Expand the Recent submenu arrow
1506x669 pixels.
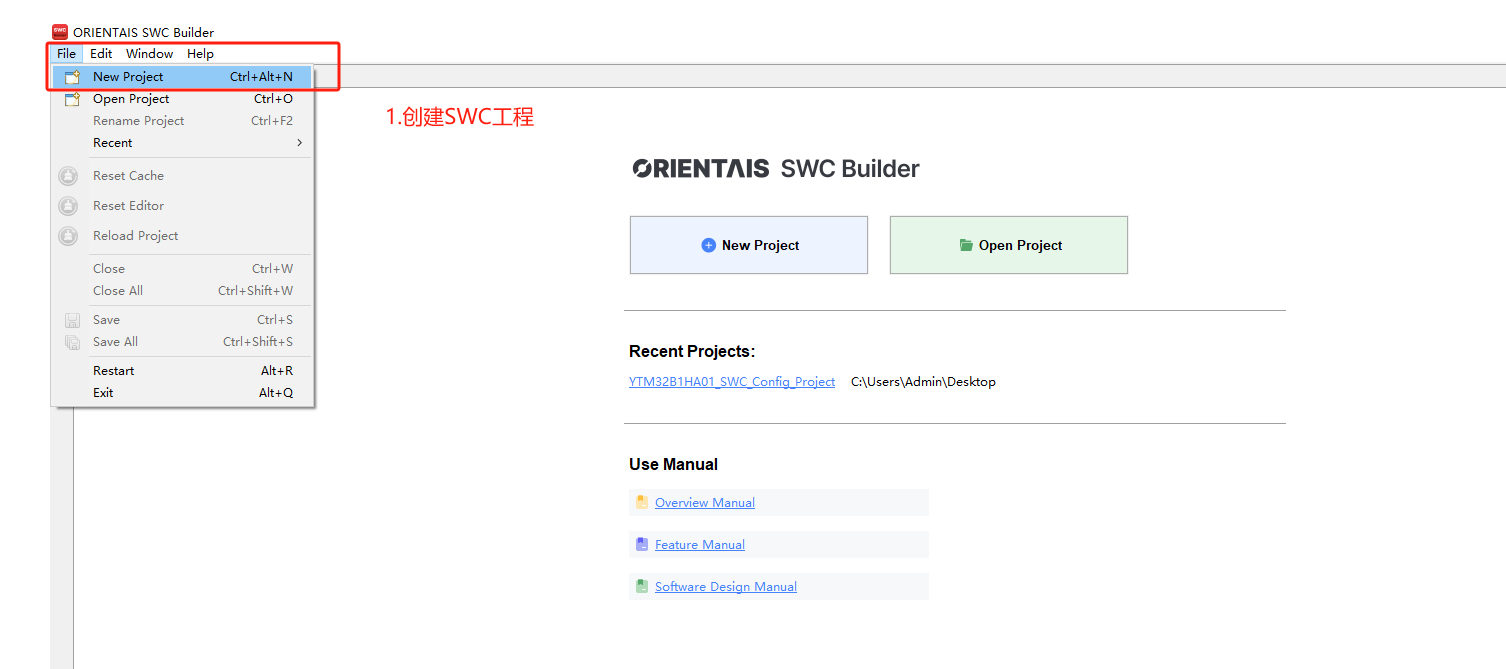pos(299,143)
